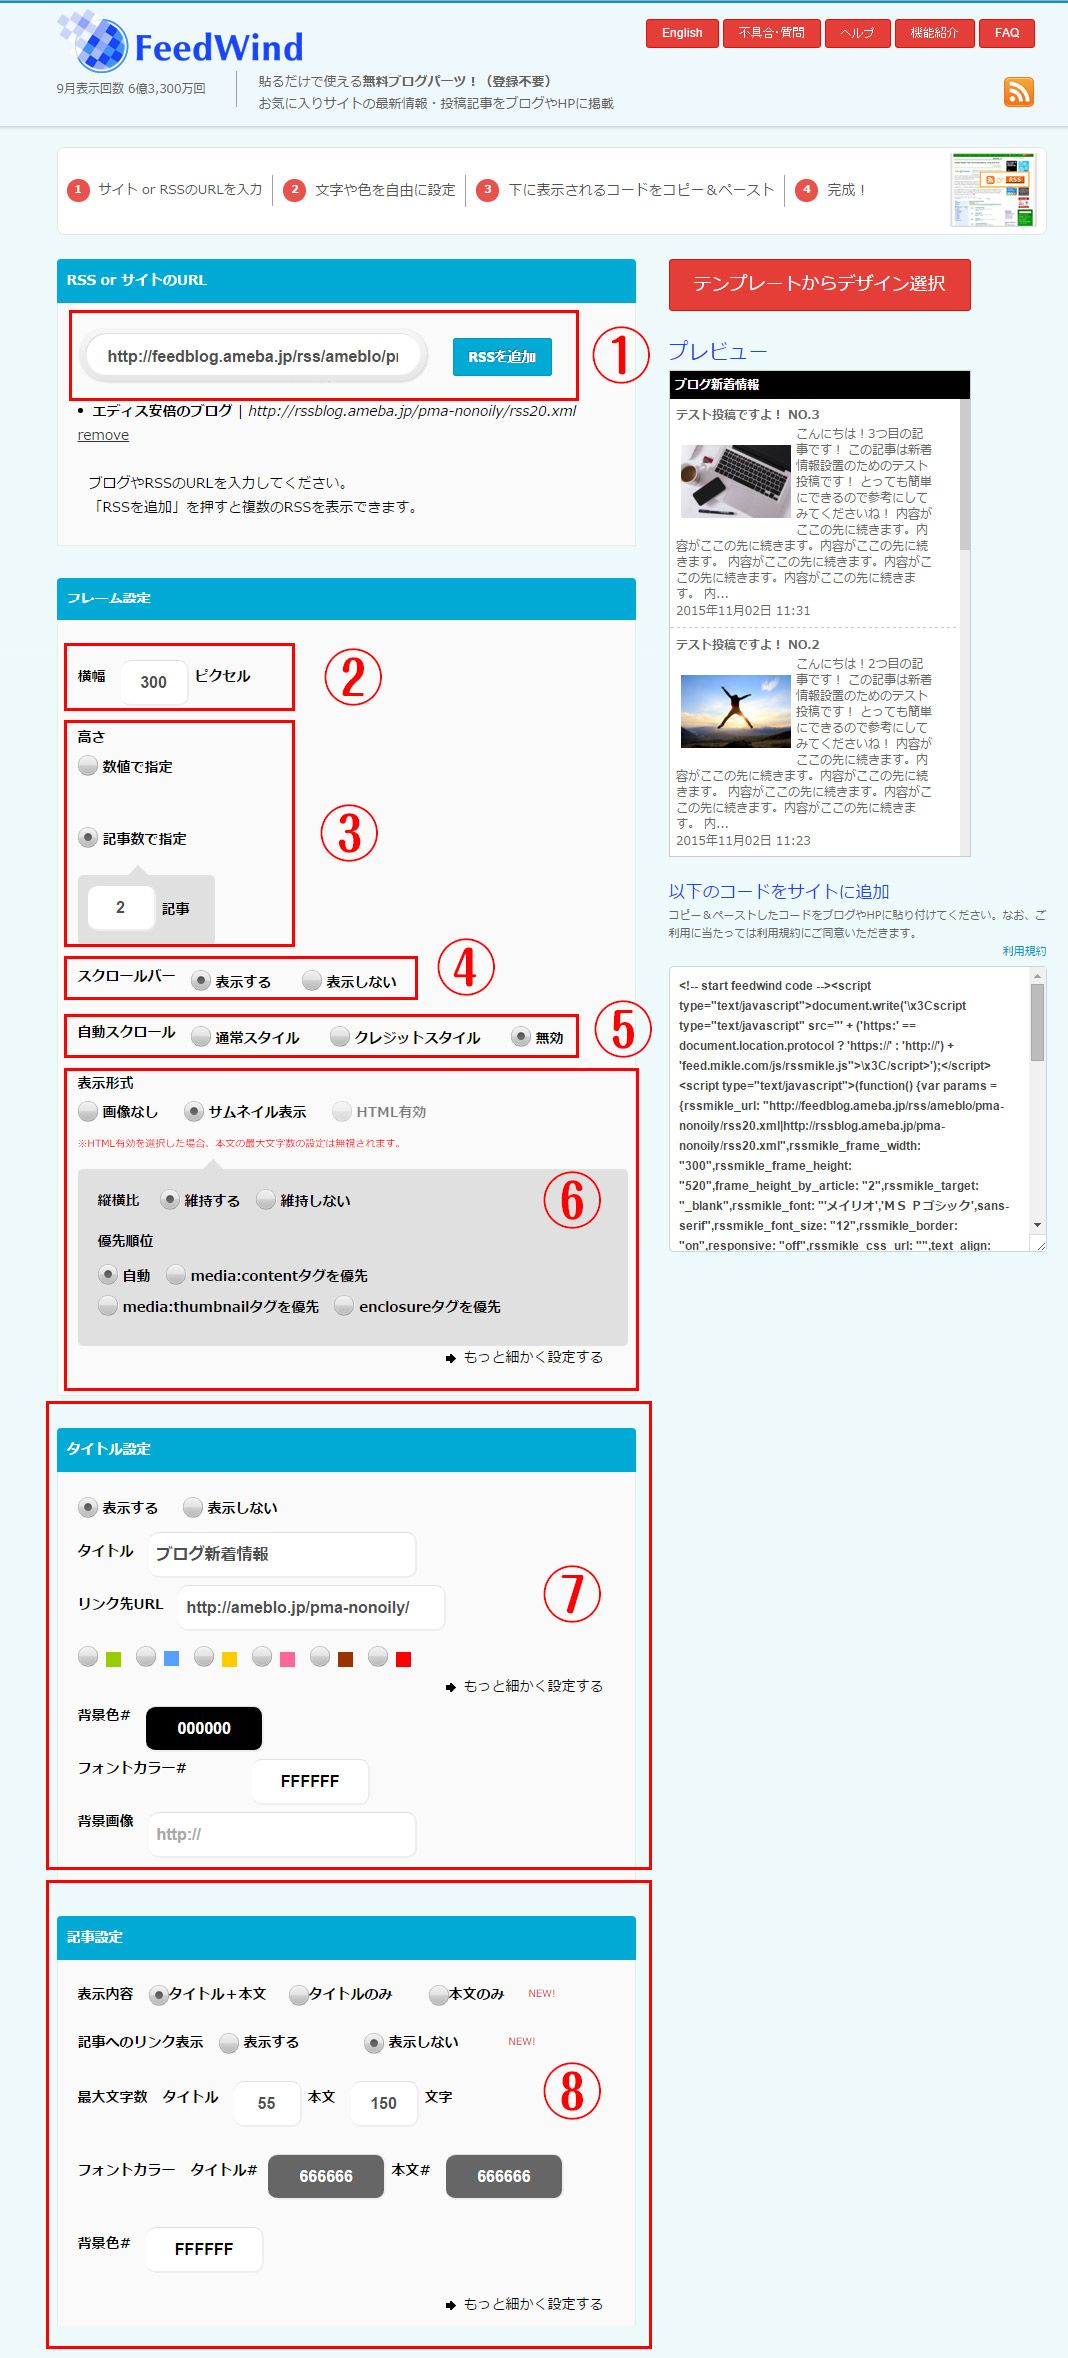Open the orange RSS feed icon
Screen dimensions: 1068x2358
tap(1018, 92)
